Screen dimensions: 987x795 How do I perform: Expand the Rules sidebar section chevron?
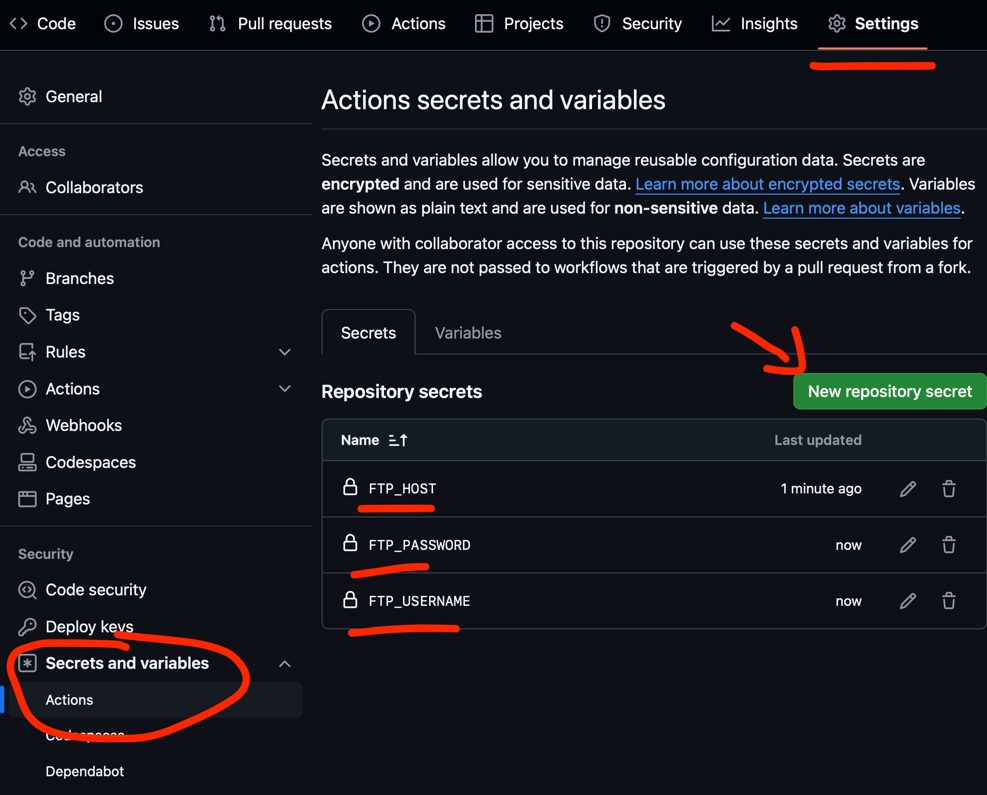pos(284,352)
